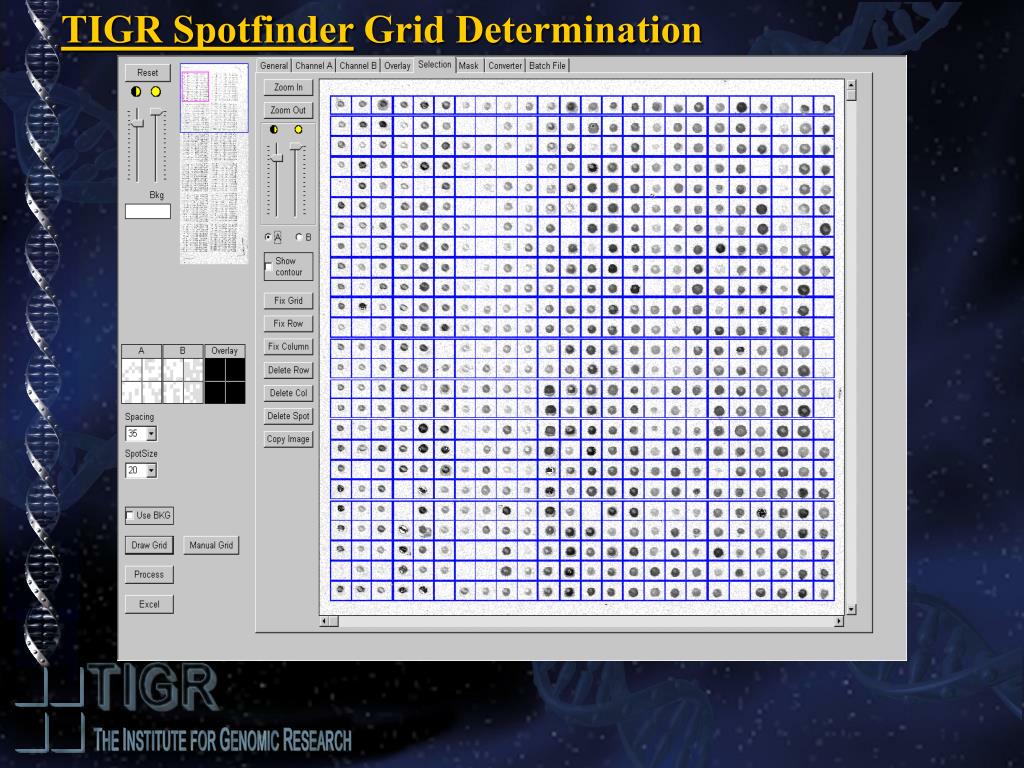Click the image scrollbar up arrow

pos(851,85)
